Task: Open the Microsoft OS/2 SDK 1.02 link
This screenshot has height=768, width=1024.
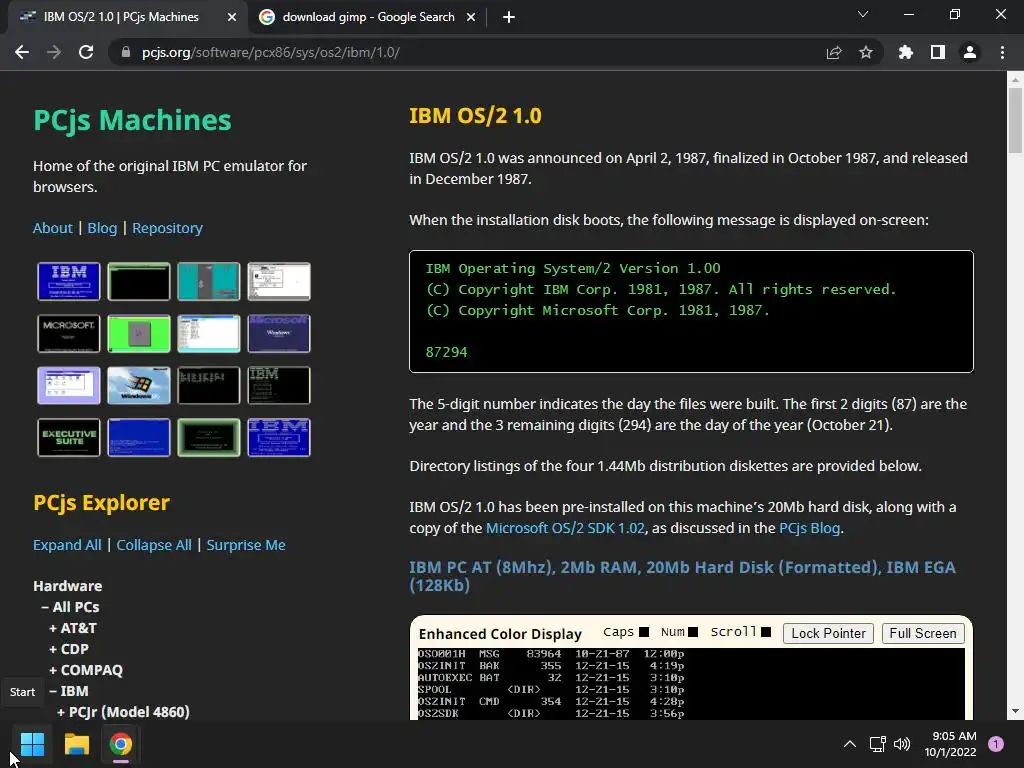Action: [565, 528]
